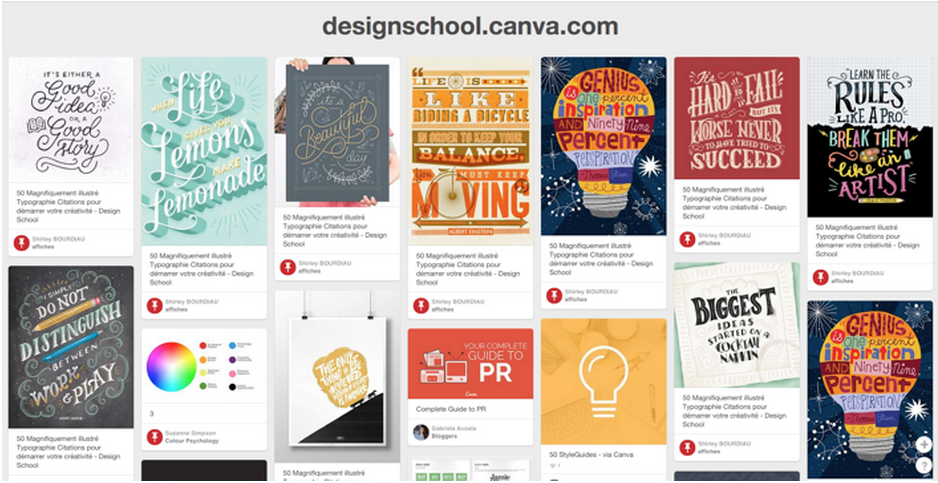Image resolution: width=938 pixels, height=483 pixels.
Task: Click pin icon under Beautiful Day poster
Action: [288, 267]
